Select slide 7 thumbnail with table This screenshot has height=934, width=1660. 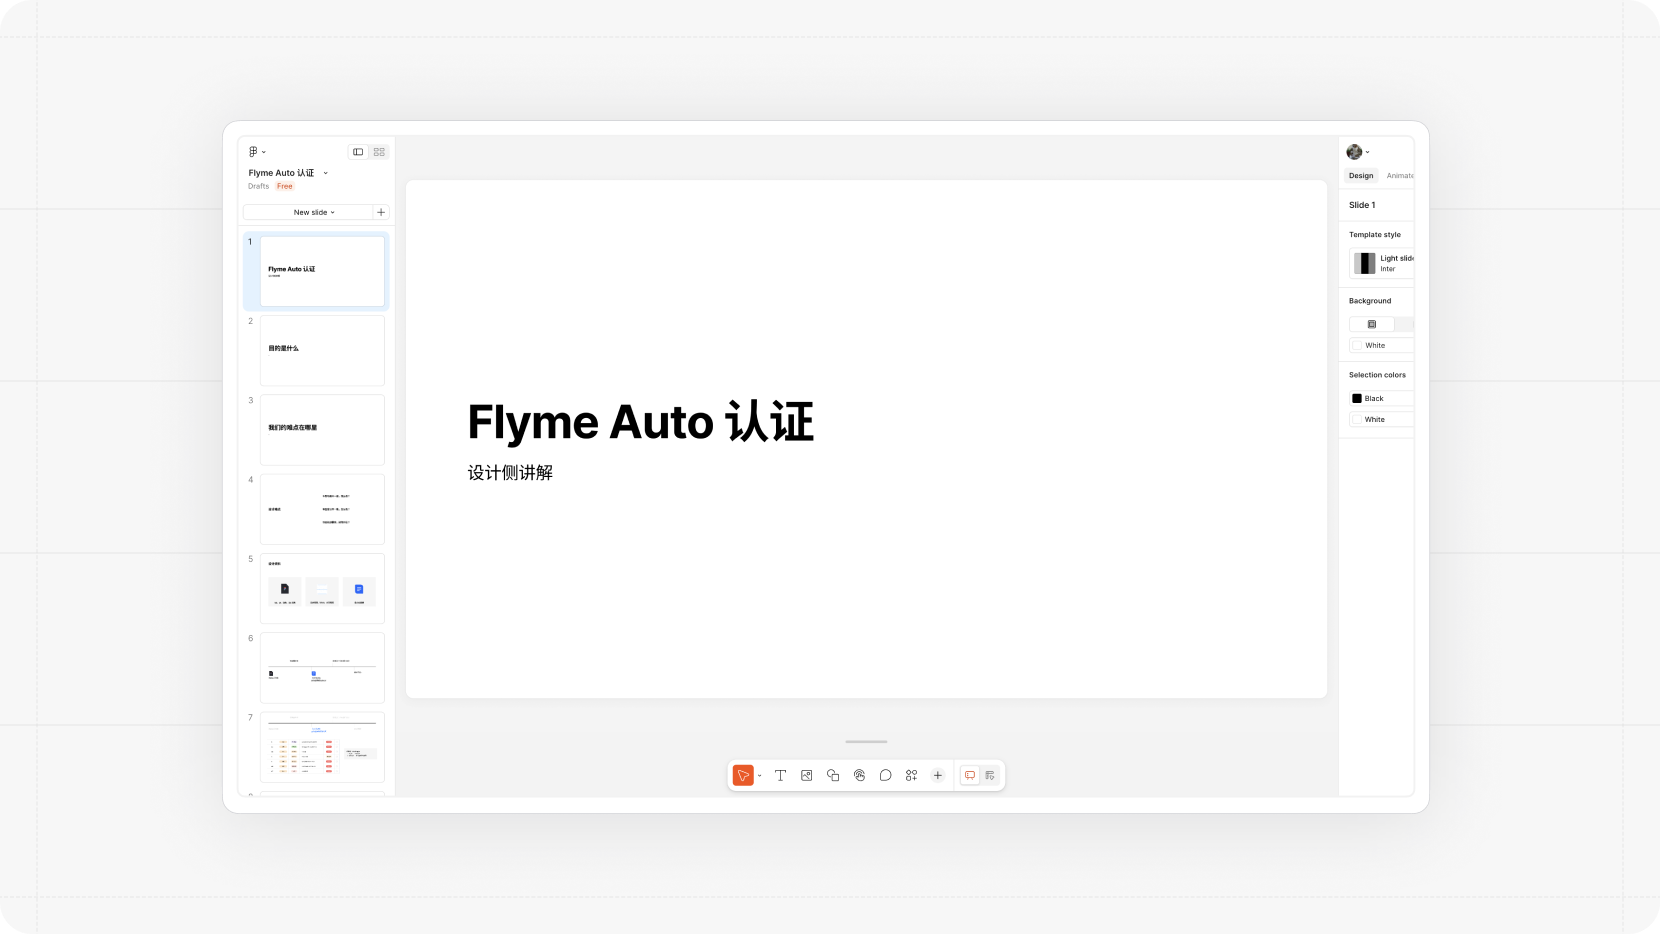click(322, 747)
